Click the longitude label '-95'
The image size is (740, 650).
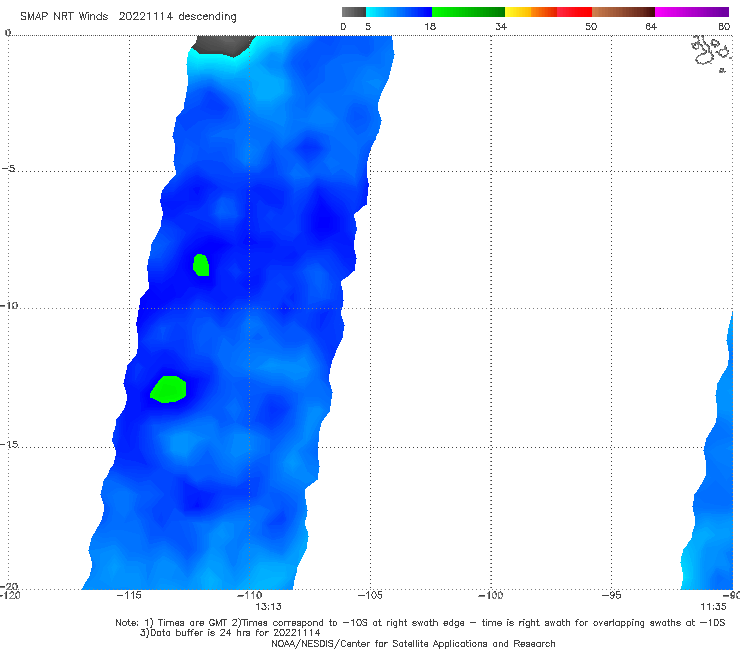tap(611, 595)
